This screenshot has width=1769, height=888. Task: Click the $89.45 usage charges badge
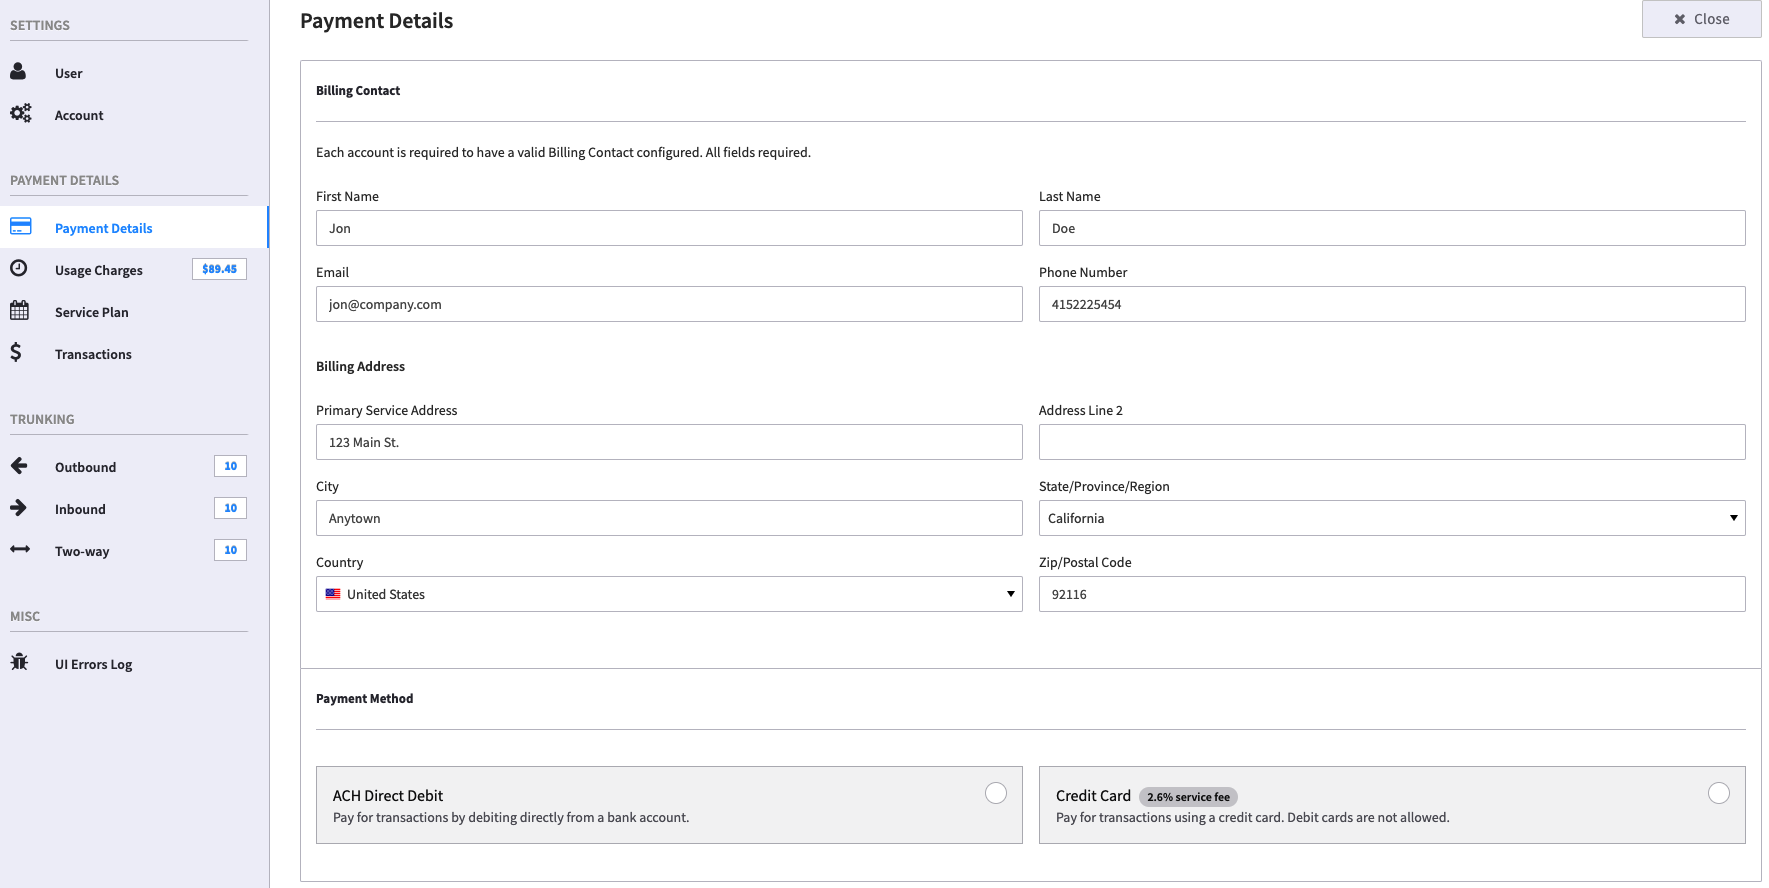tap(219, 269)
